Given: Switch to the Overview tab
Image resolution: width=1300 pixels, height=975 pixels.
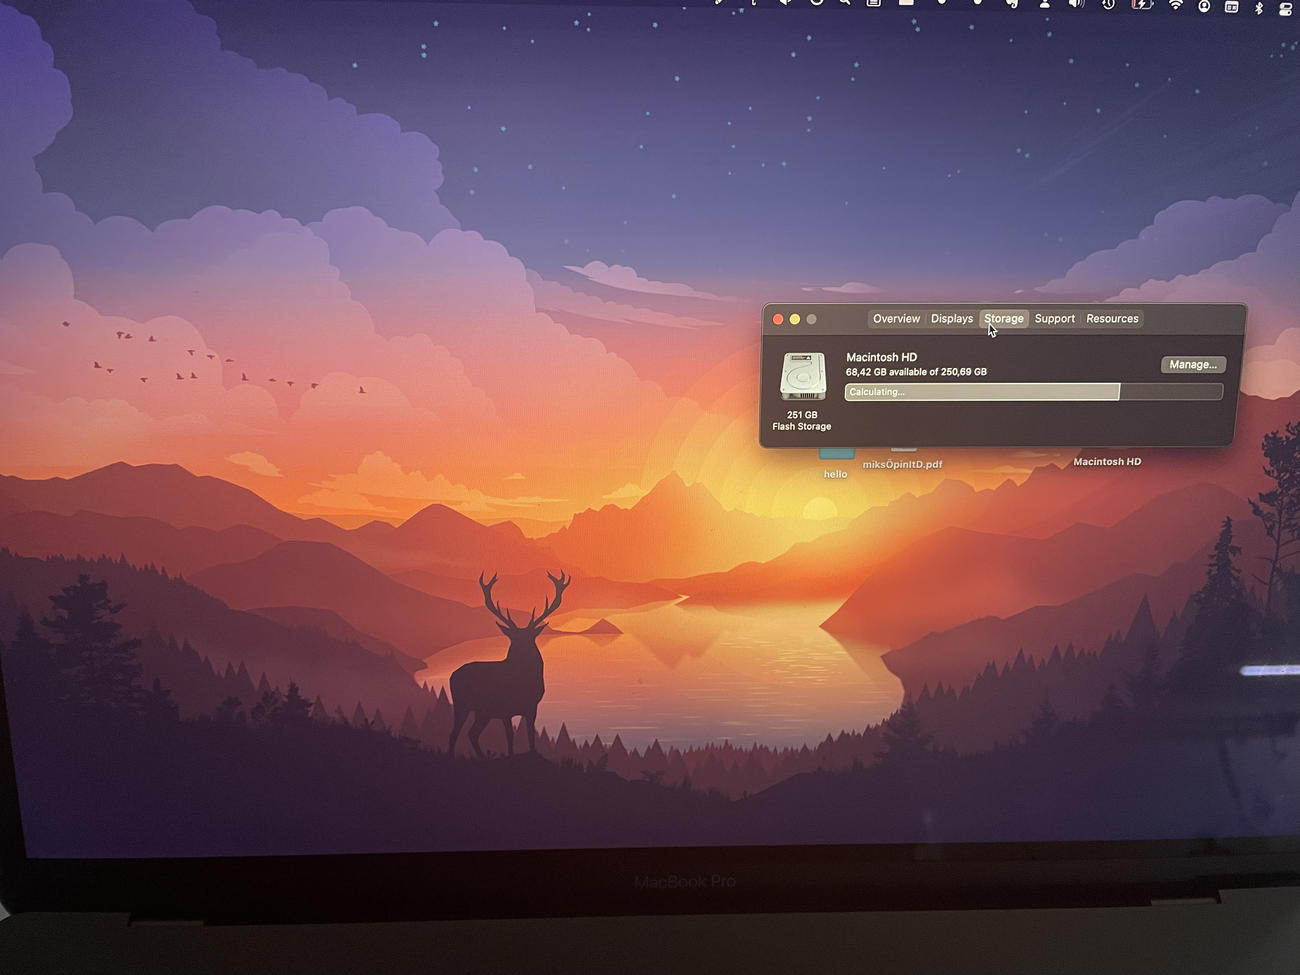Looking at the screenshot, I should (895, 319).
